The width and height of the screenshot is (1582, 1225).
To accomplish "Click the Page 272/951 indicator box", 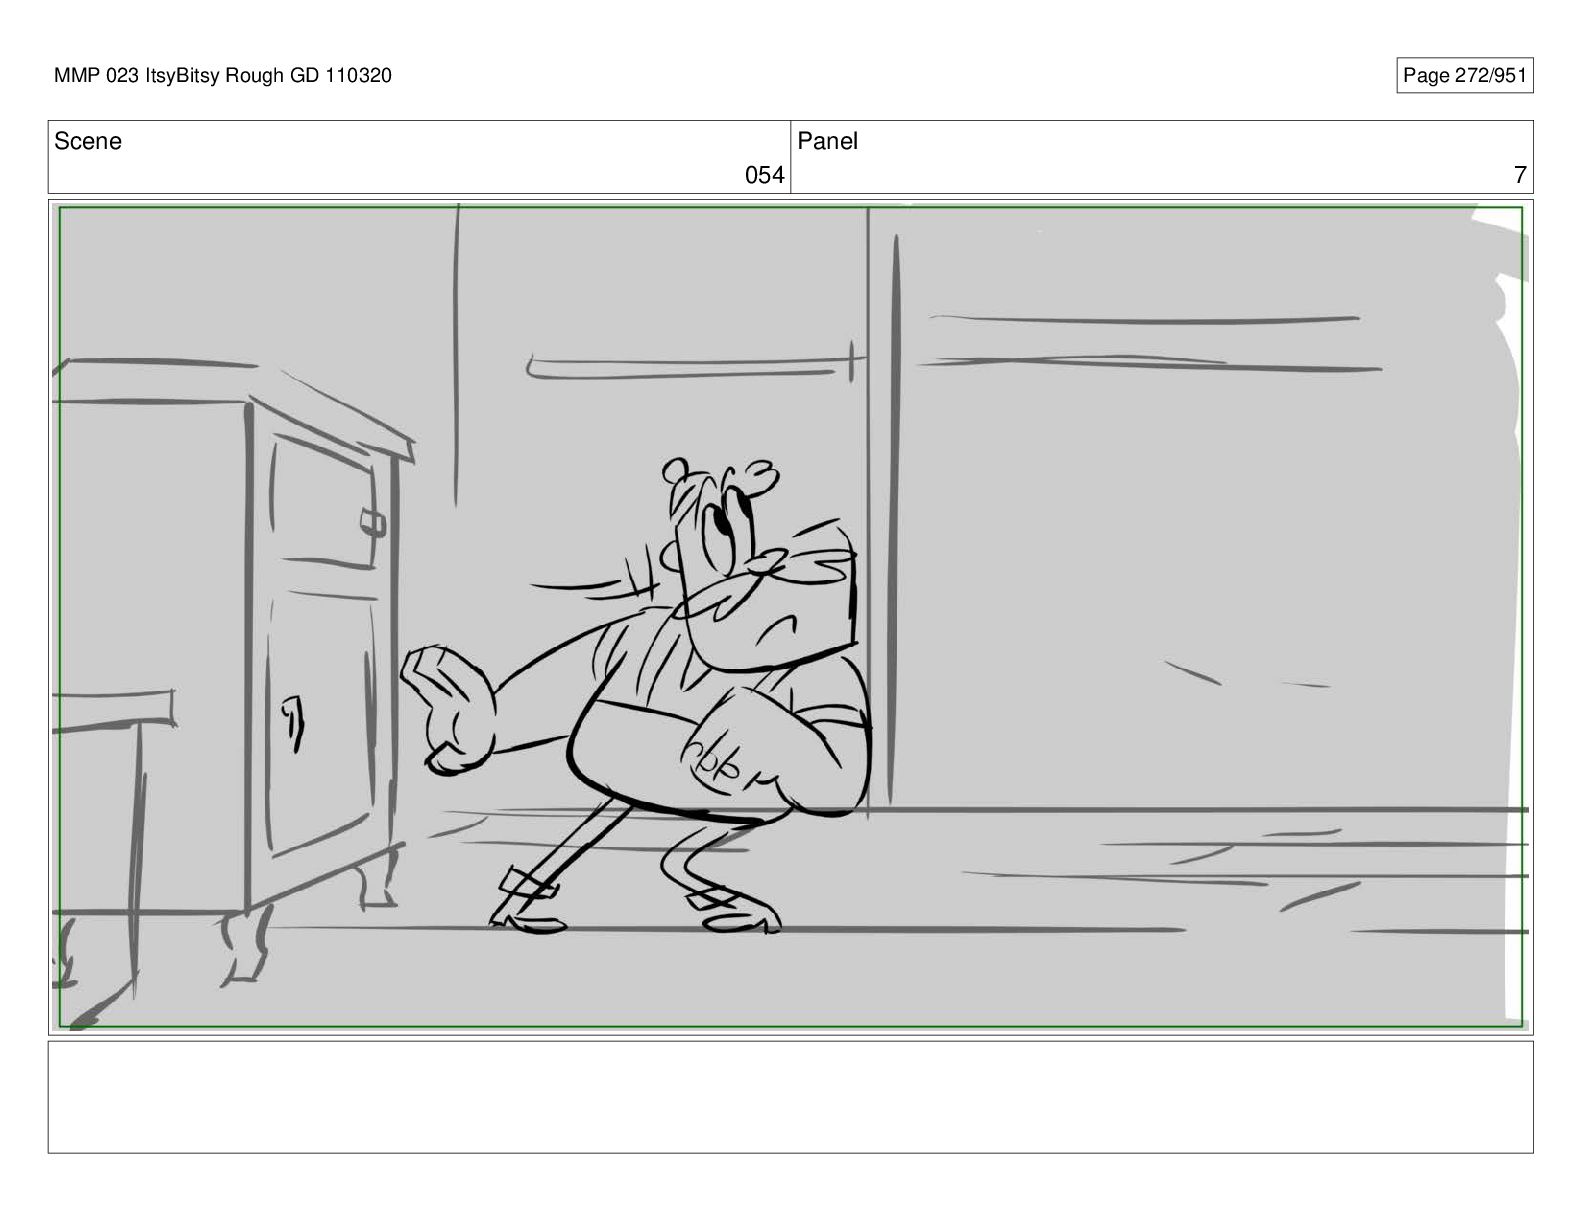I will 1464,76.
